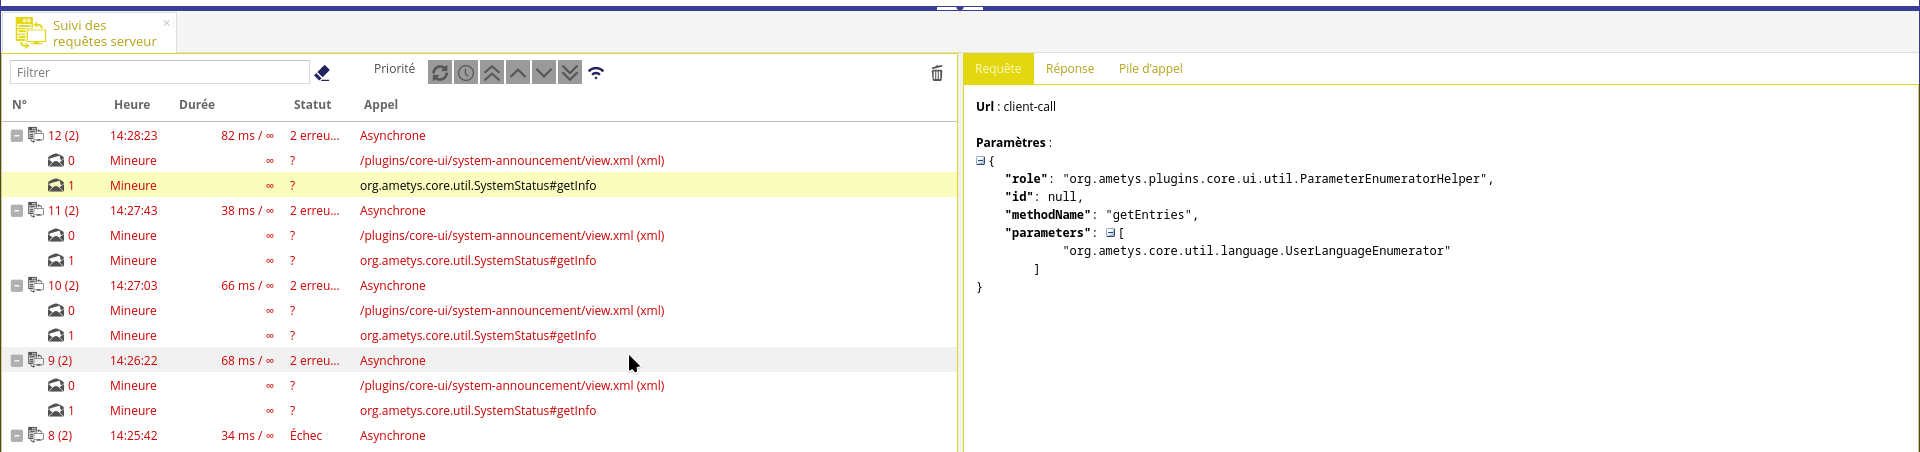This screenshot has height=452, width=1920.
Task: Click the grouped request icon for row 10 (2)
Action: tap(36, 285)
